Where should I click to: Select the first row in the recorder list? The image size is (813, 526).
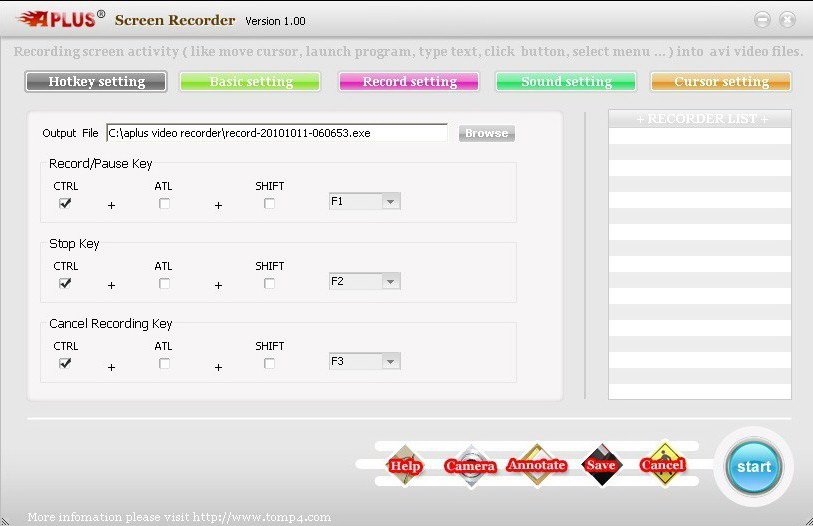(700, 136)
